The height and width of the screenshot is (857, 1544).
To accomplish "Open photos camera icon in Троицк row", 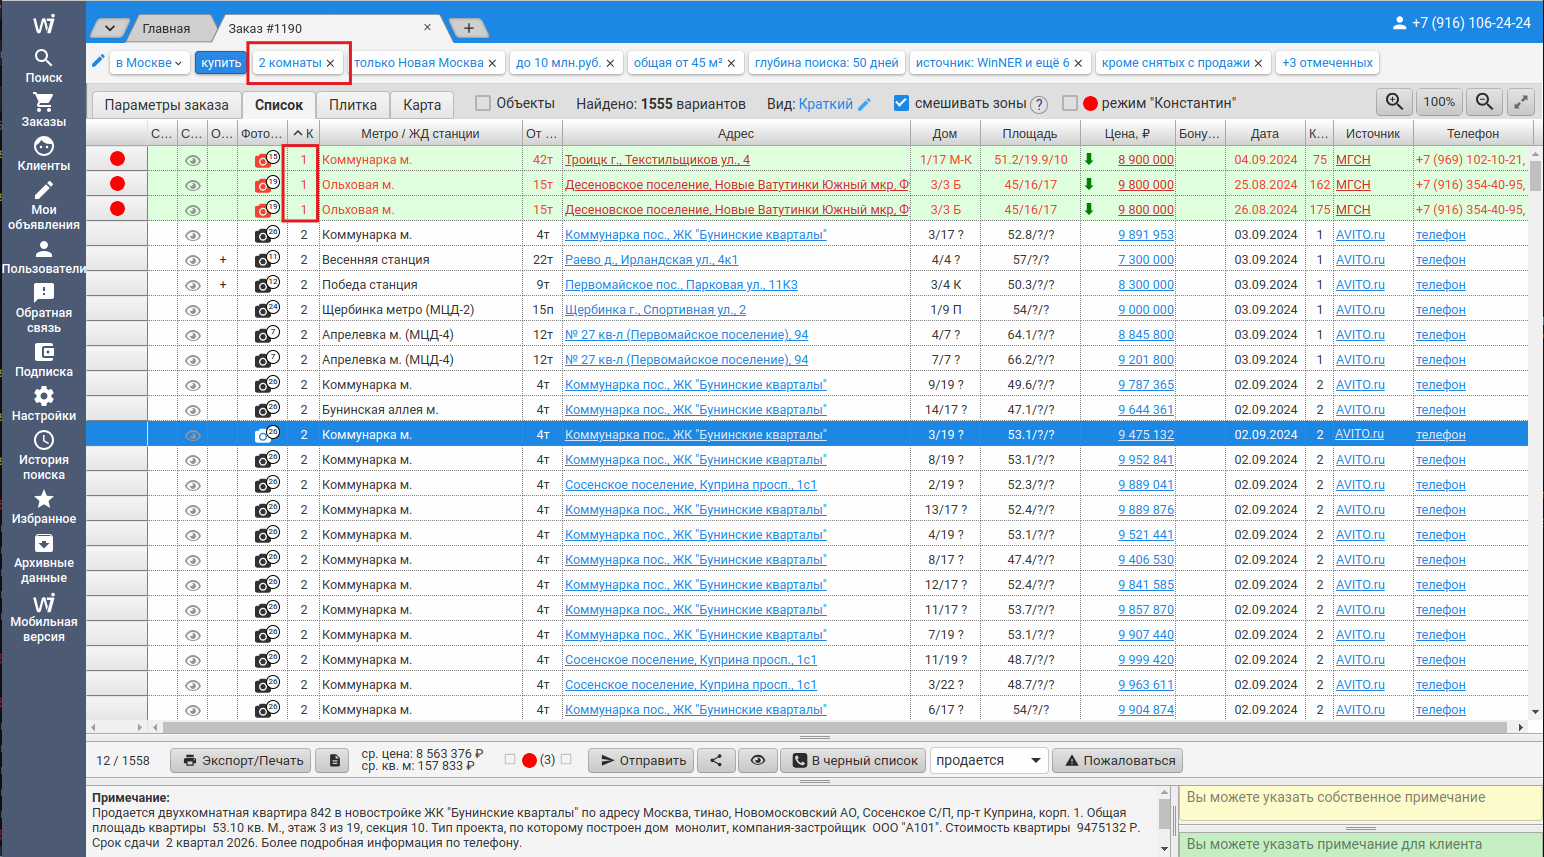I will point(266,159).
